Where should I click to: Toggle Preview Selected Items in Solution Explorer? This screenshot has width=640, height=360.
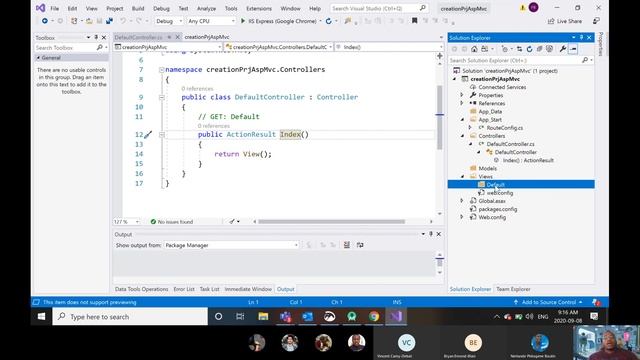click(573, 49)
